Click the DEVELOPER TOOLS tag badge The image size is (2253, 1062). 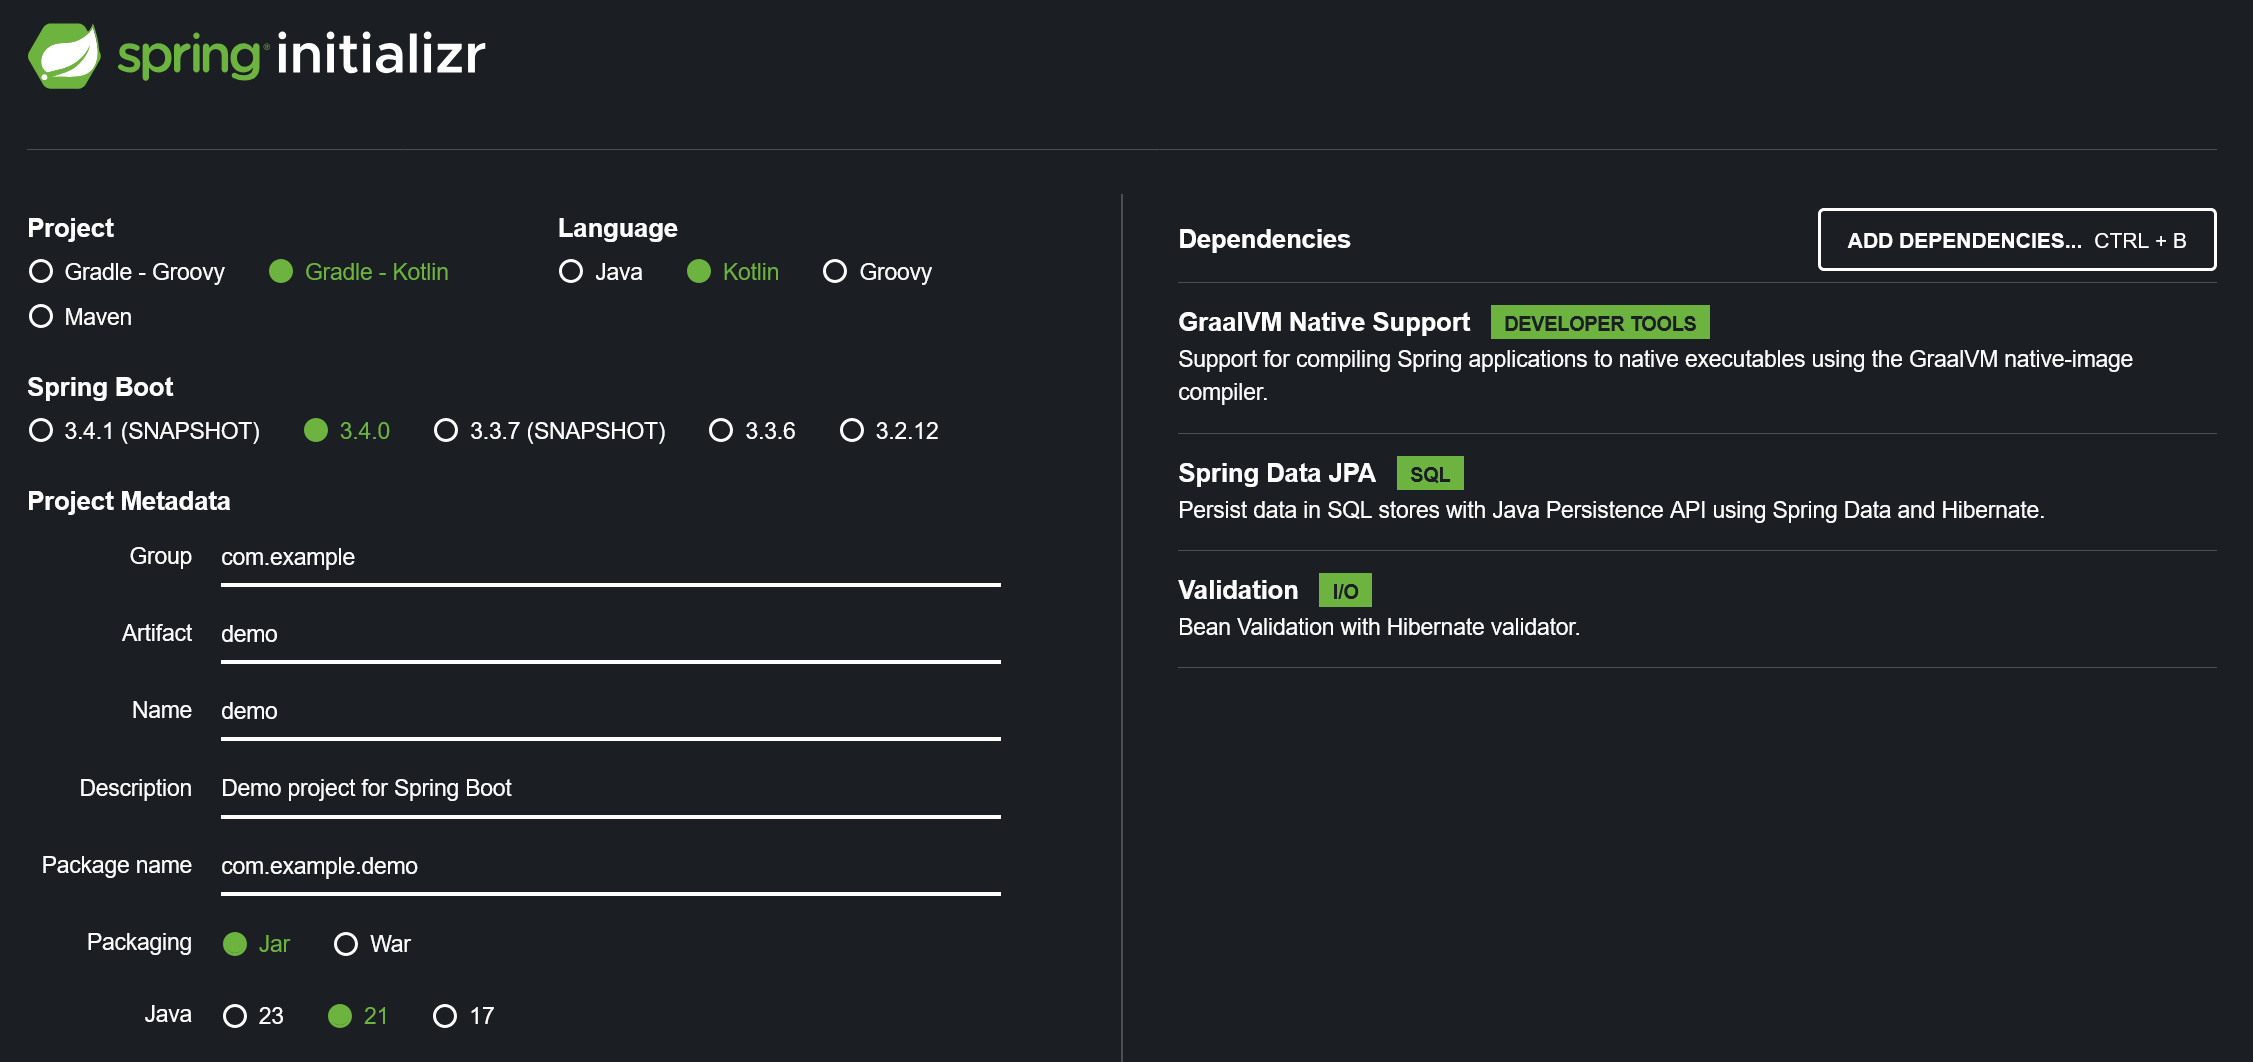(x=1599, y=323)
